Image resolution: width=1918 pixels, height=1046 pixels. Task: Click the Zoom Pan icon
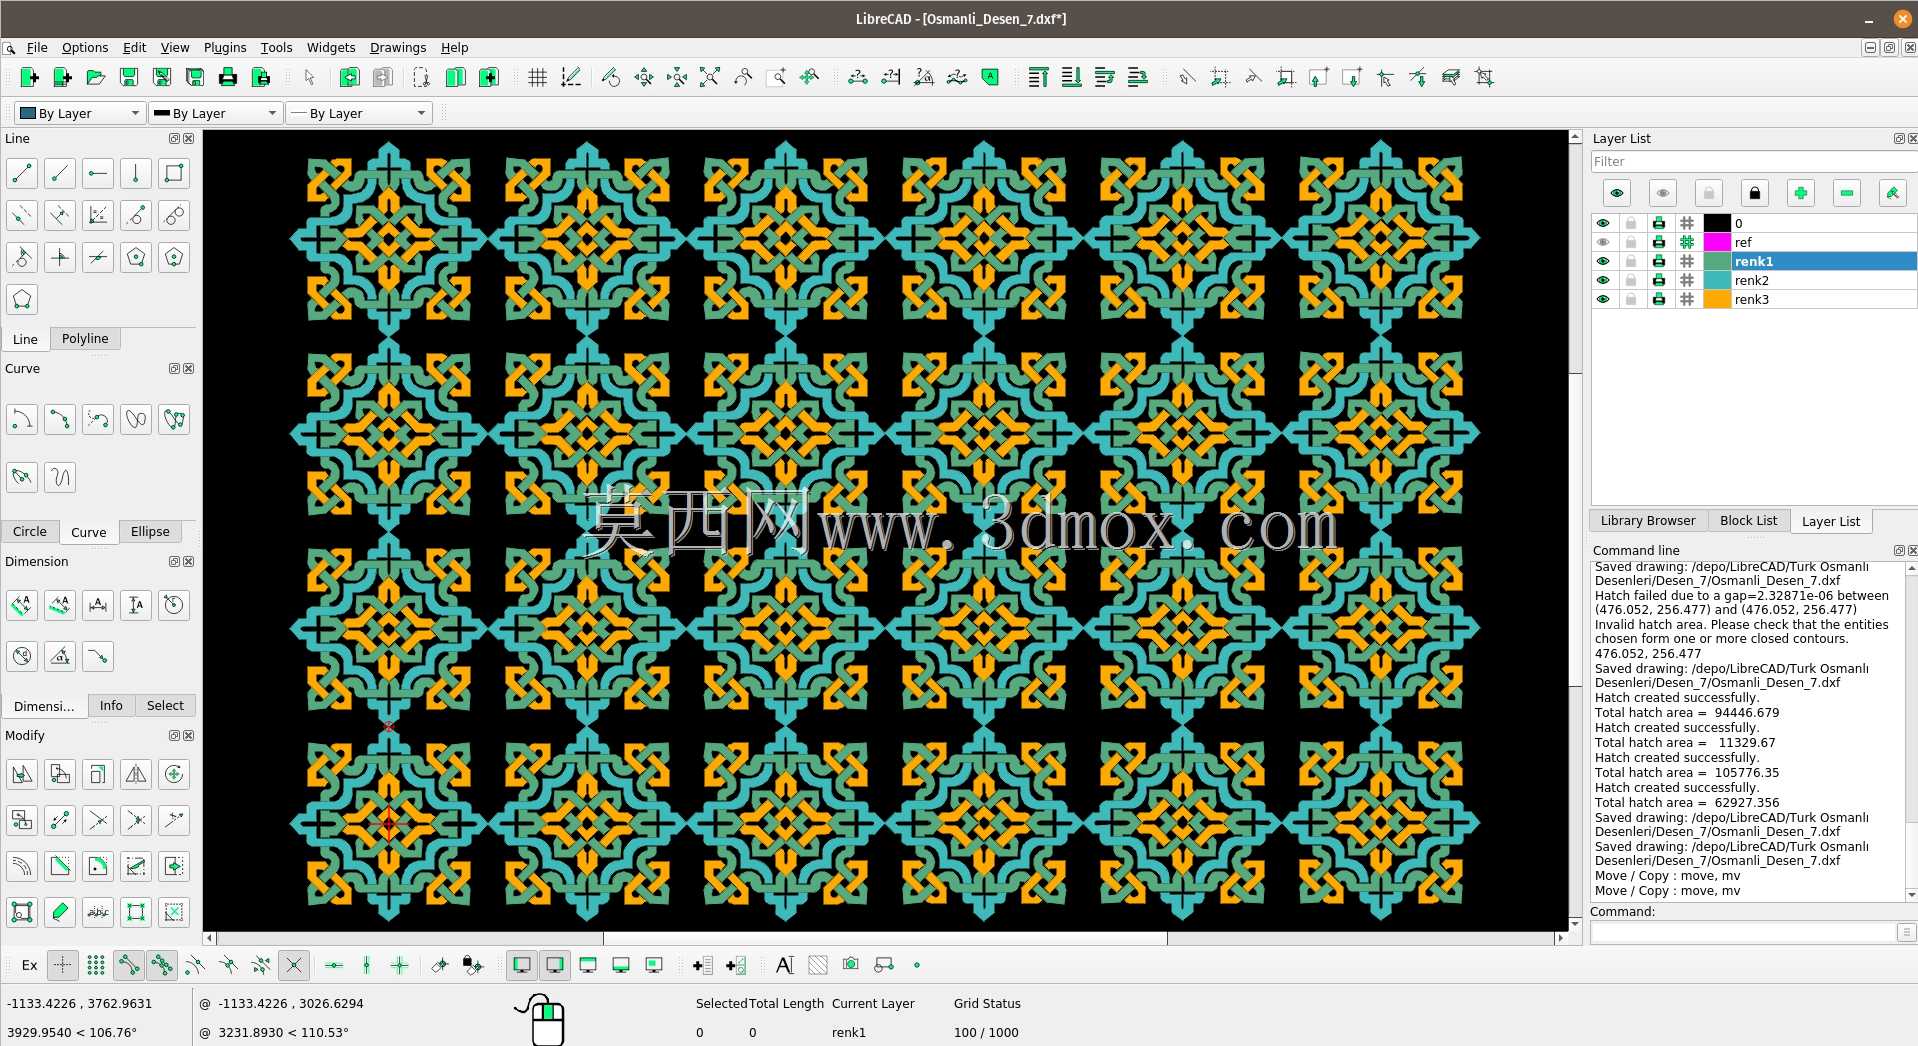809,77
